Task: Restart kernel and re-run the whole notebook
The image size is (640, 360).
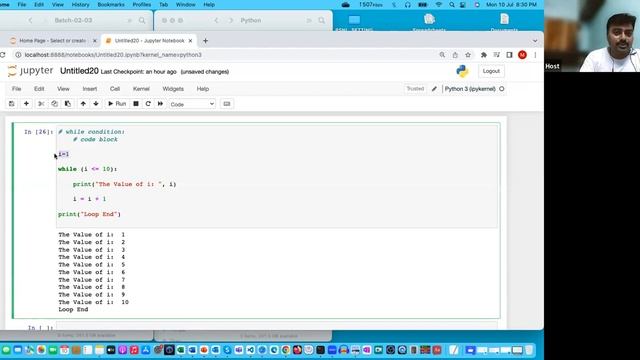Action: pyautogui.click(x=160, y=104)
